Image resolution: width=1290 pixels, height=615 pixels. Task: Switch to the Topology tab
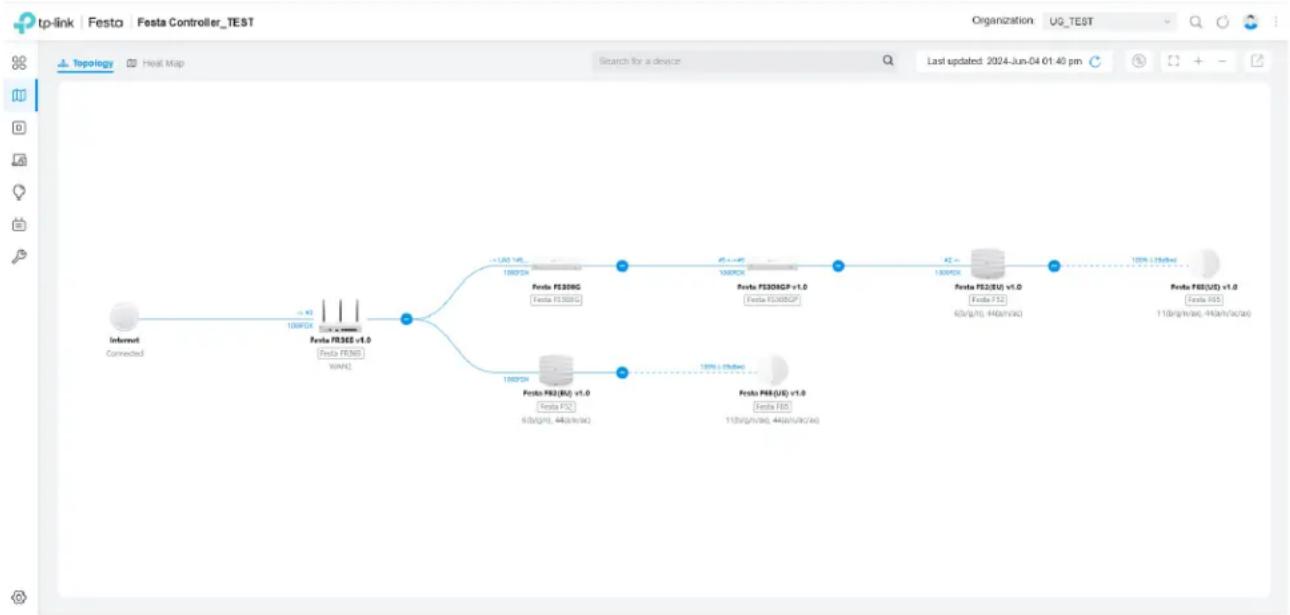(x=86, y=63)
